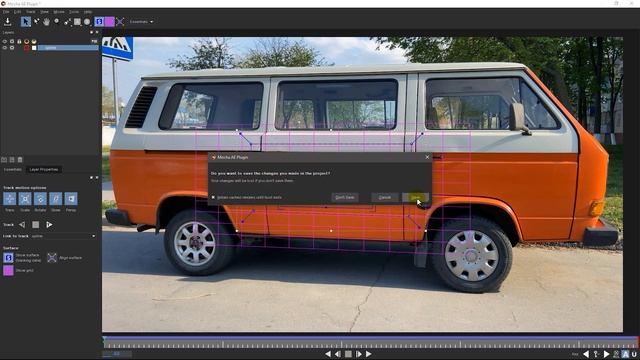Open the Edit menu
Image resolution: width=640 pixels, height=360 pixels.
click(18, 12)
